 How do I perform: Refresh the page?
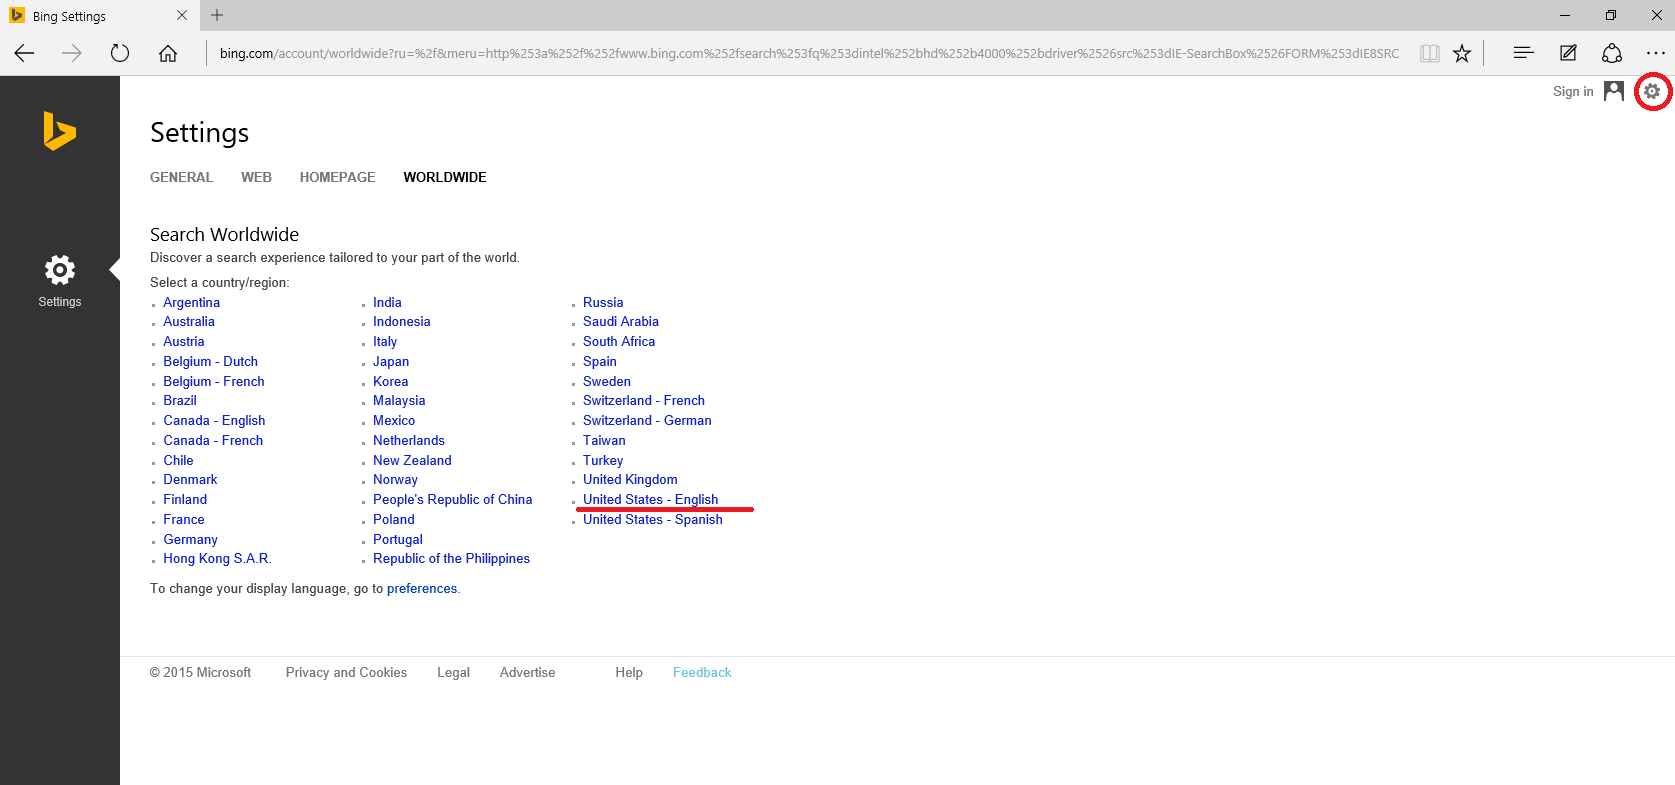coord(120,53)
